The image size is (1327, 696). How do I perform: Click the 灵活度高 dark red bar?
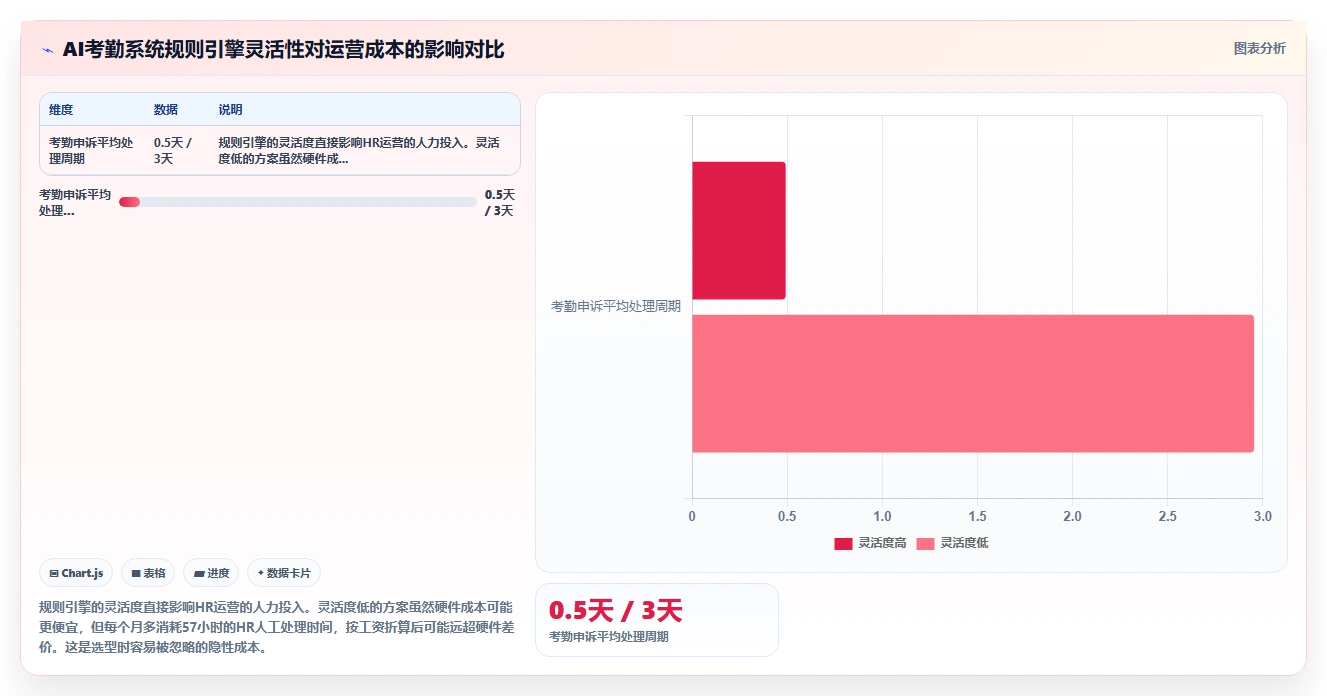point(739,230)
